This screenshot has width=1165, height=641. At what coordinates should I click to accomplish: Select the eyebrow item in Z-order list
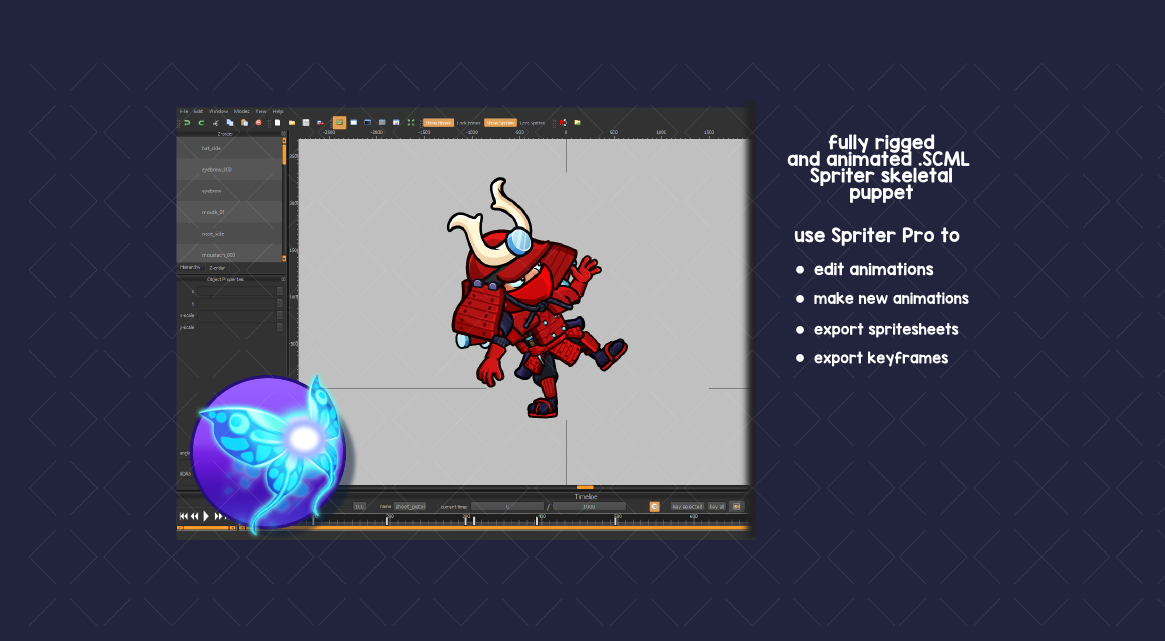tap(229, 191)
